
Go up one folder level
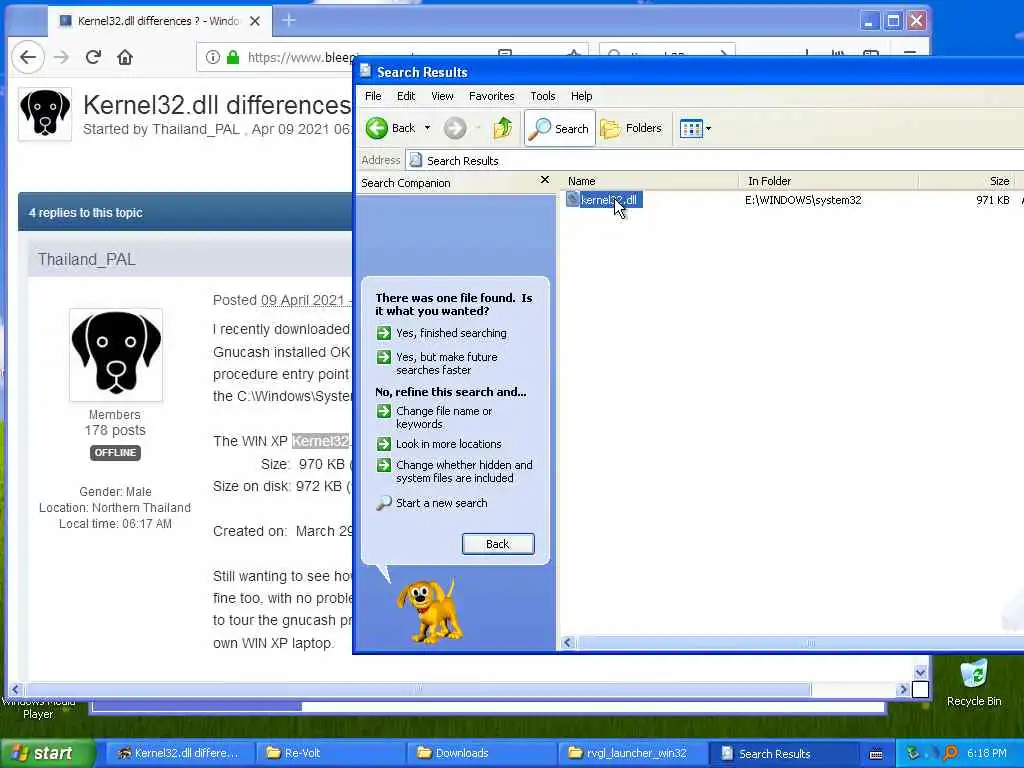coord(502,128)
